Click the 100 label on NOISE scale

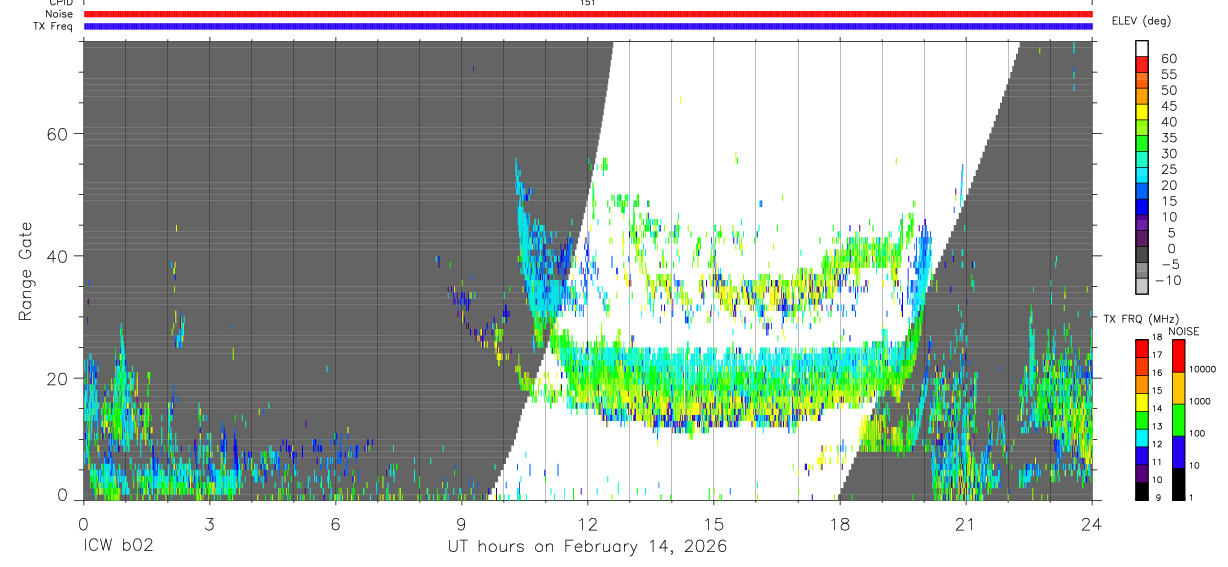pos(1197,433)
